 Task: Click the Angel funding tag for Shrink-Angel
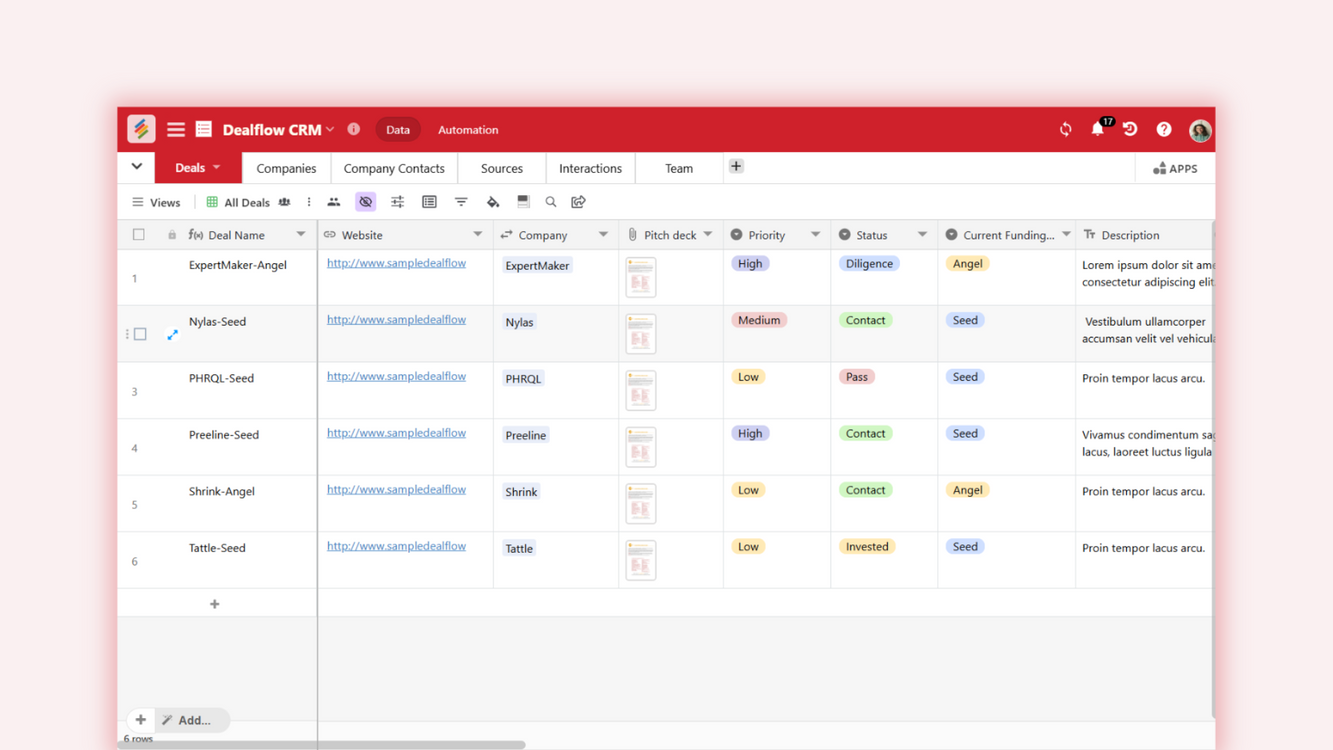point(967,490)
